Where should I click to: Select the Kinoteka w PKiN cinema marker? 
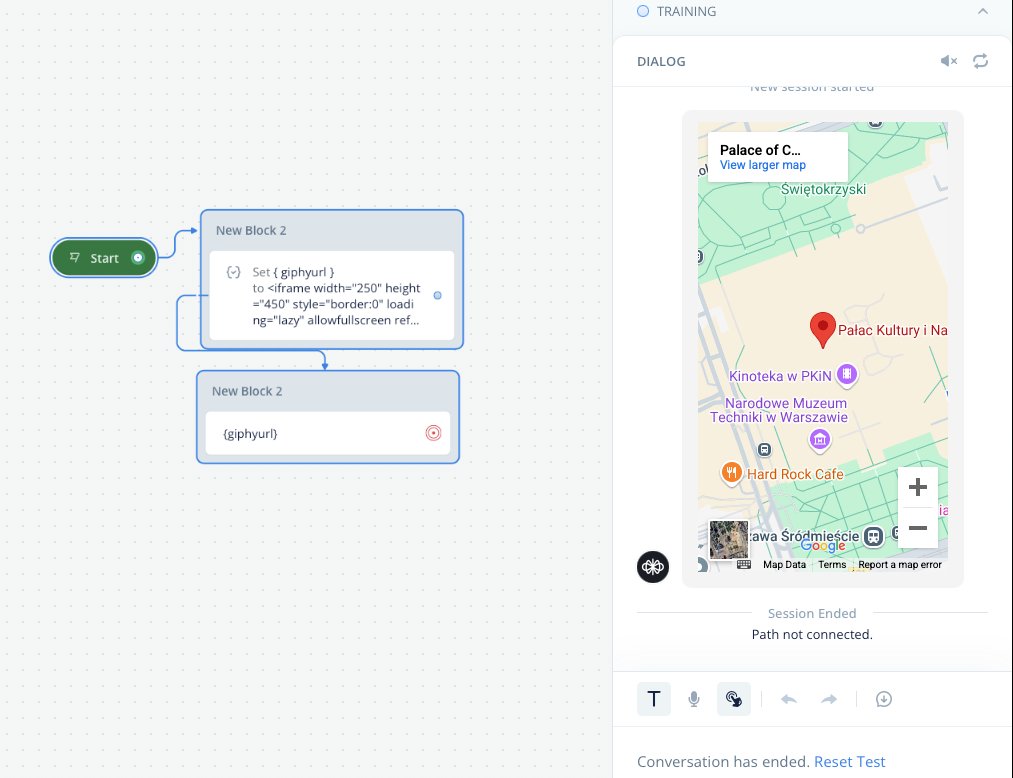pos(847,374)
